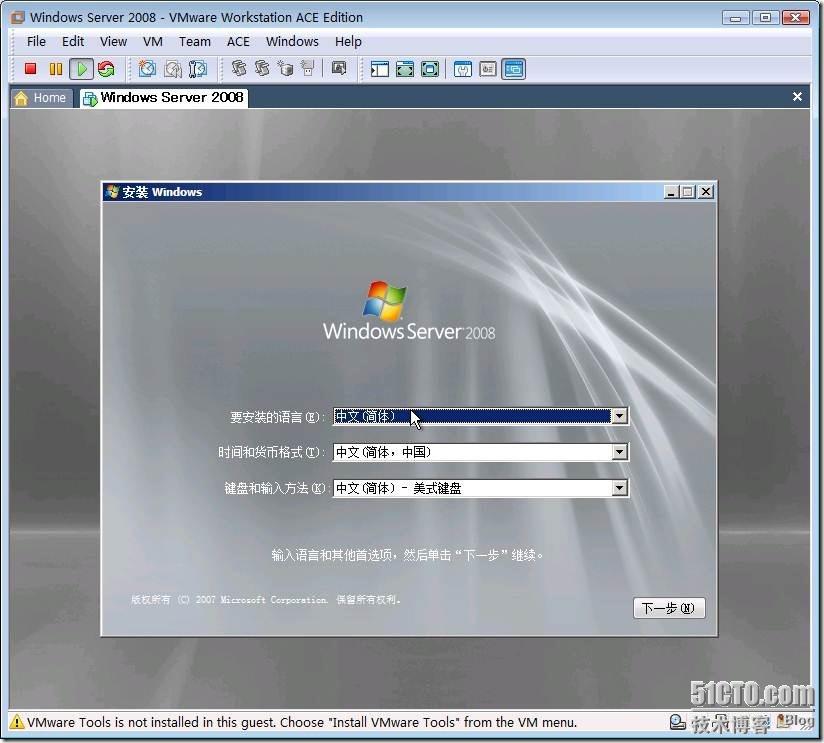Open the Team menu
Screen dimensions: 824x743
pyautogui.click(x=194, y=42)
